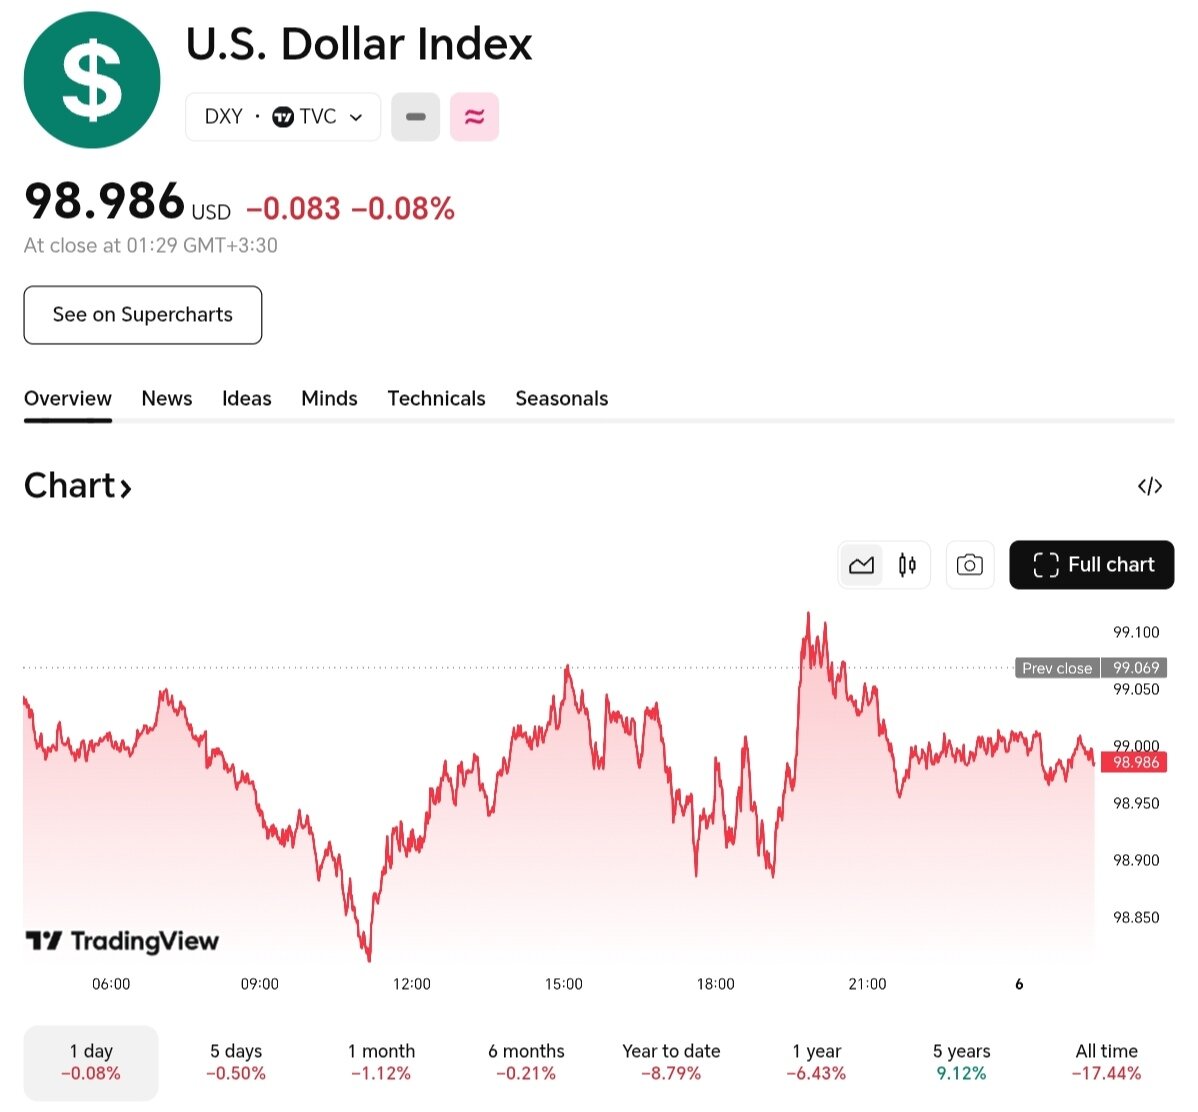Expand the Chart section via its chevron
The image size is (1198, 1112).
coord(126,488)
